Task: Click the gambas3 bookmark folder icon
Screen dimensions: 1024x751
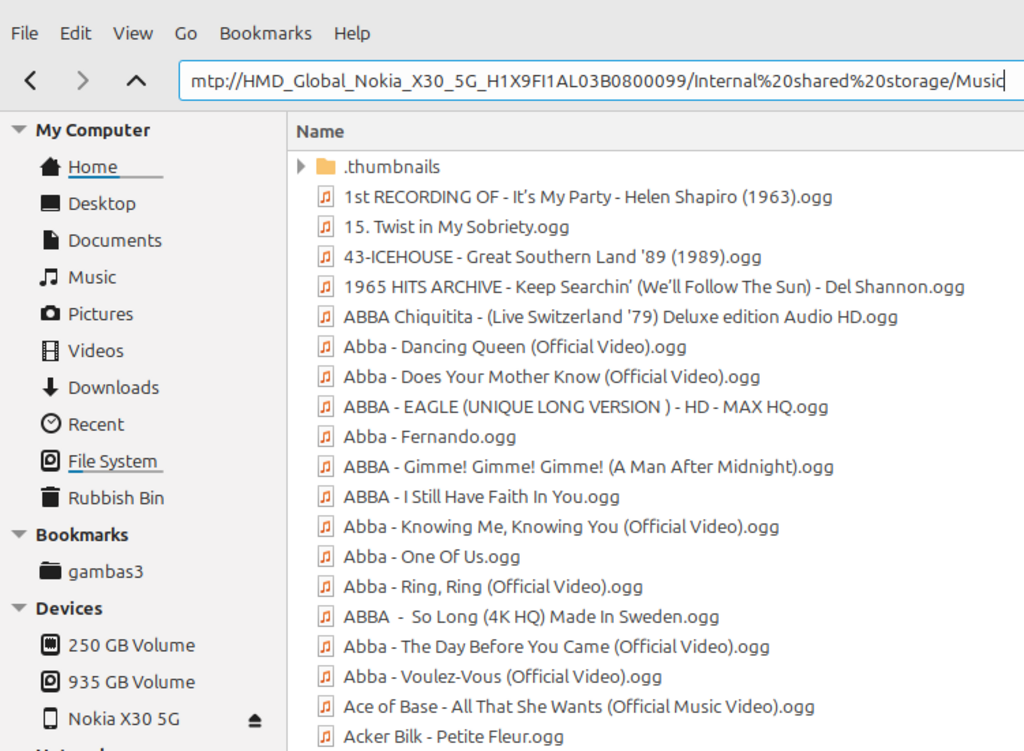Action: [50, 571]
